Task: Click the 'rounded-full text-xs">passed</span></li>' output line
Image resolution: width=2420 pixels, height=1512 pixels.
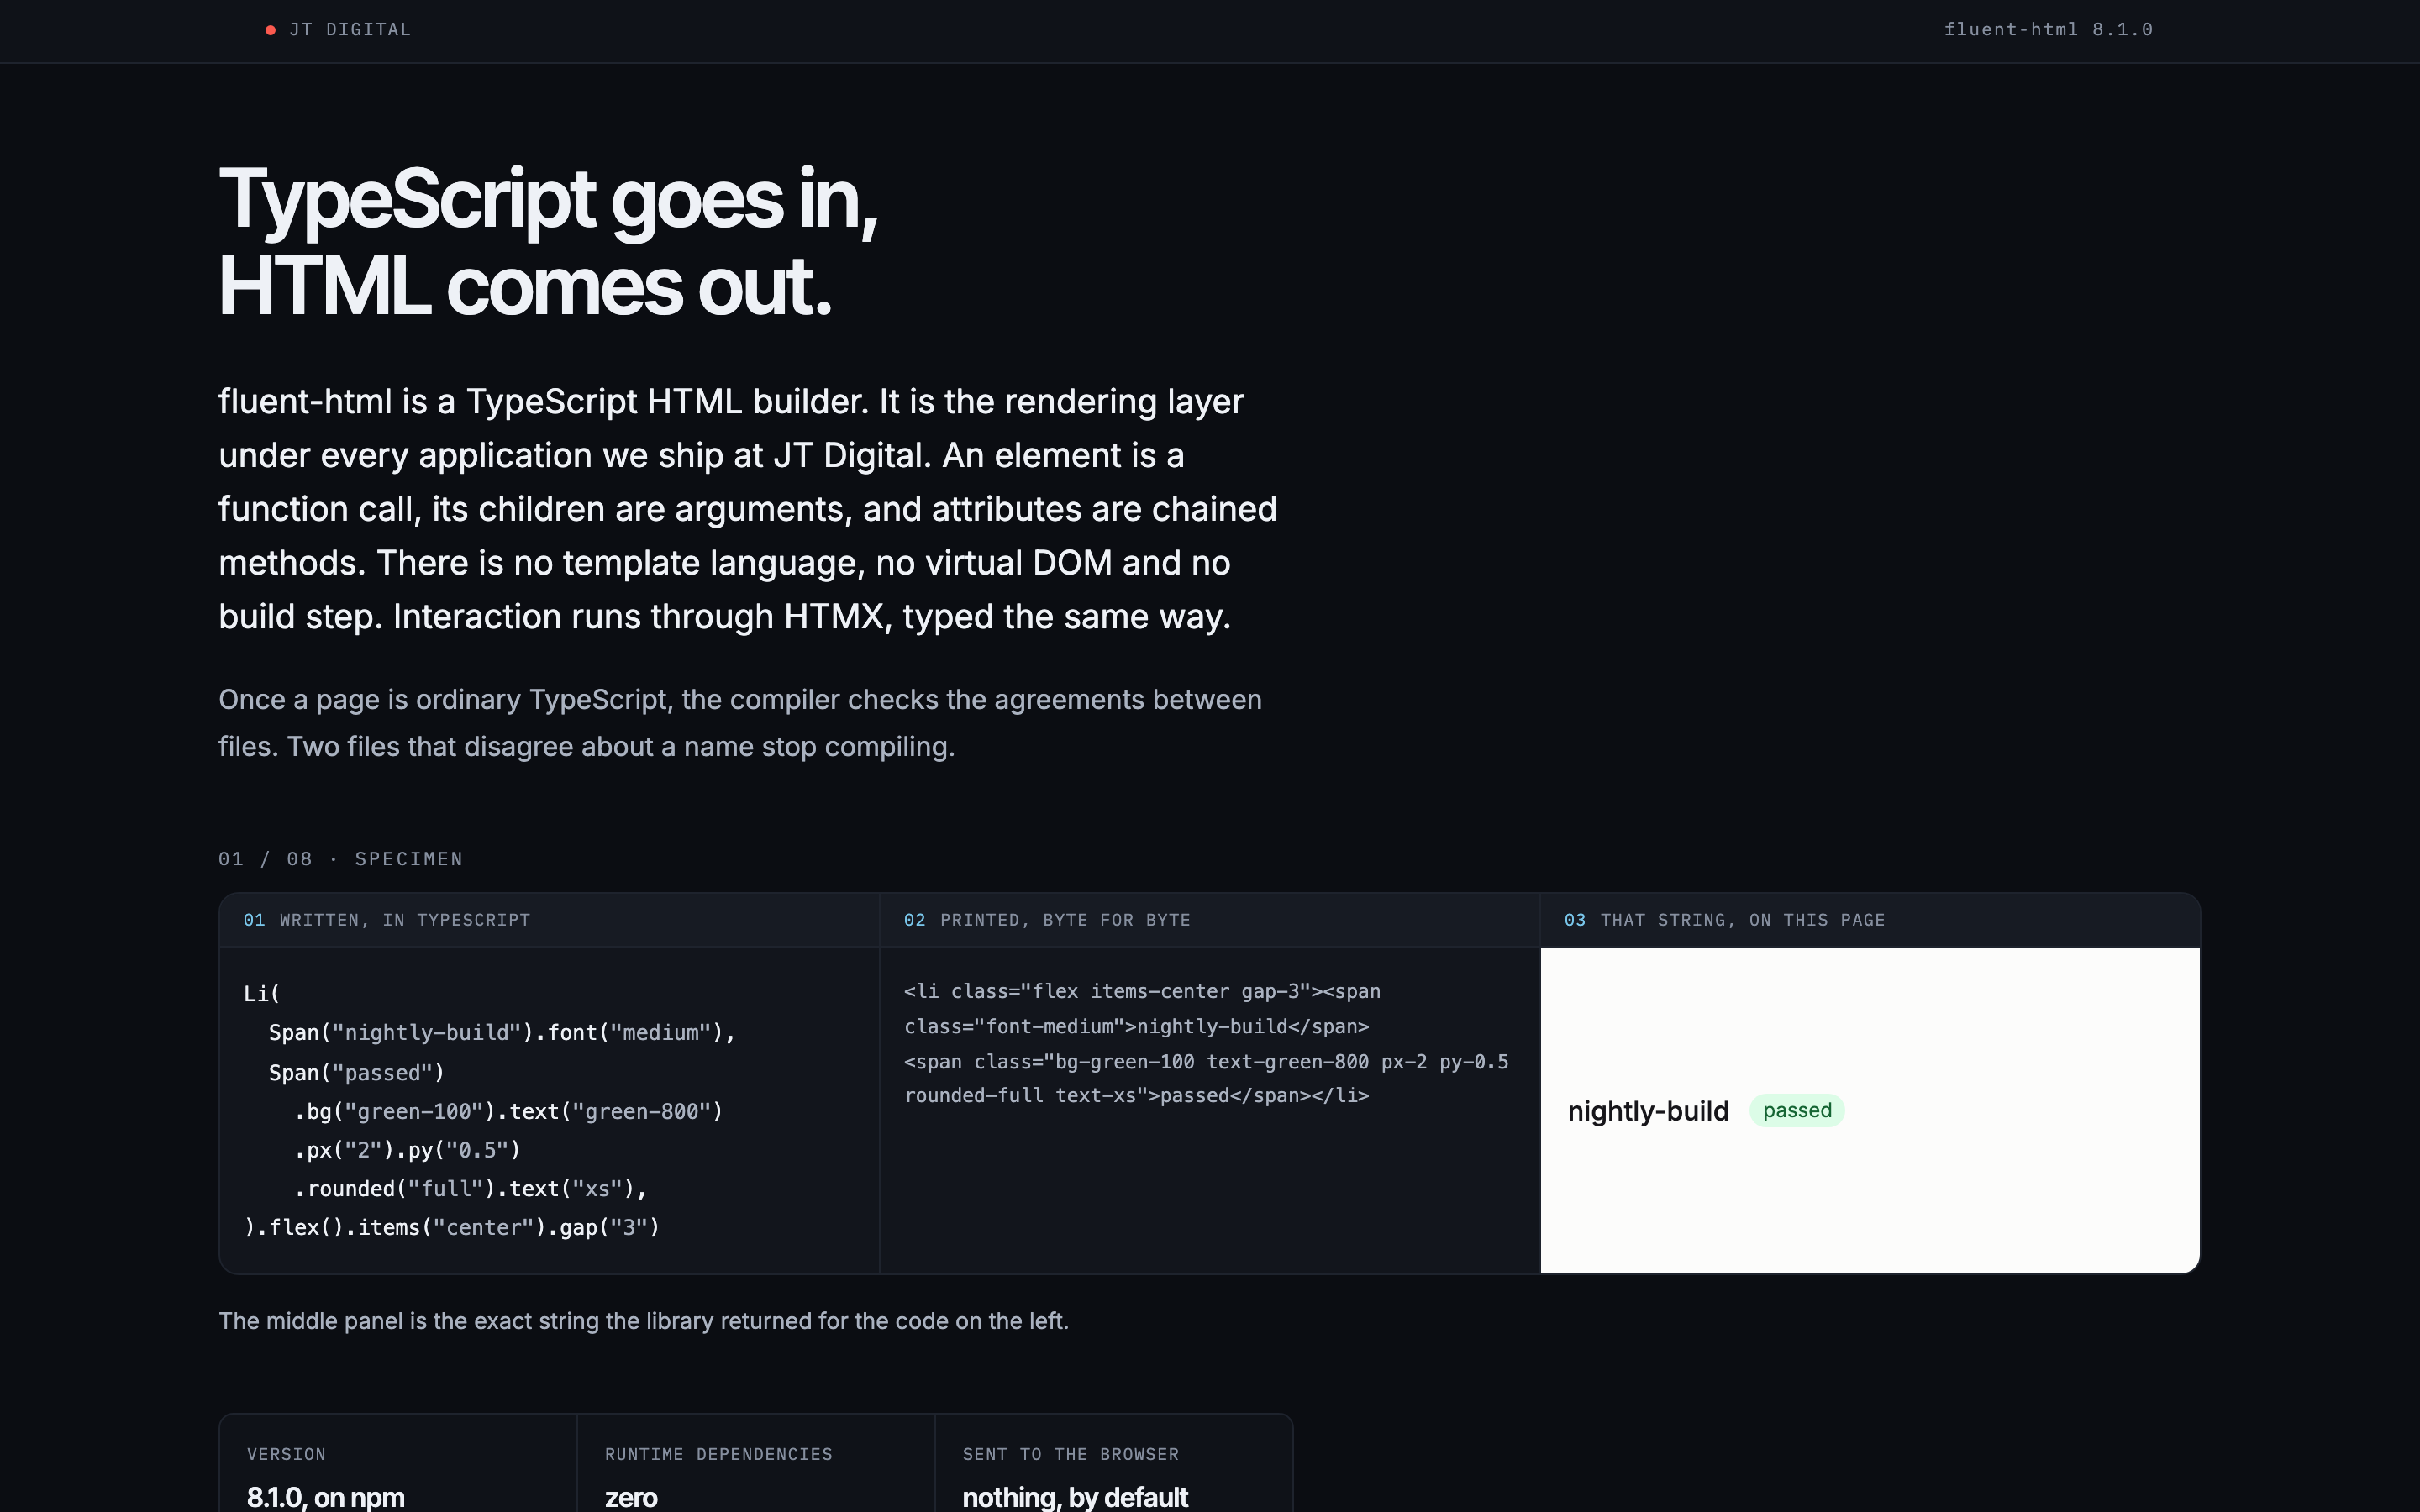Action: tap(1136, 1096)
